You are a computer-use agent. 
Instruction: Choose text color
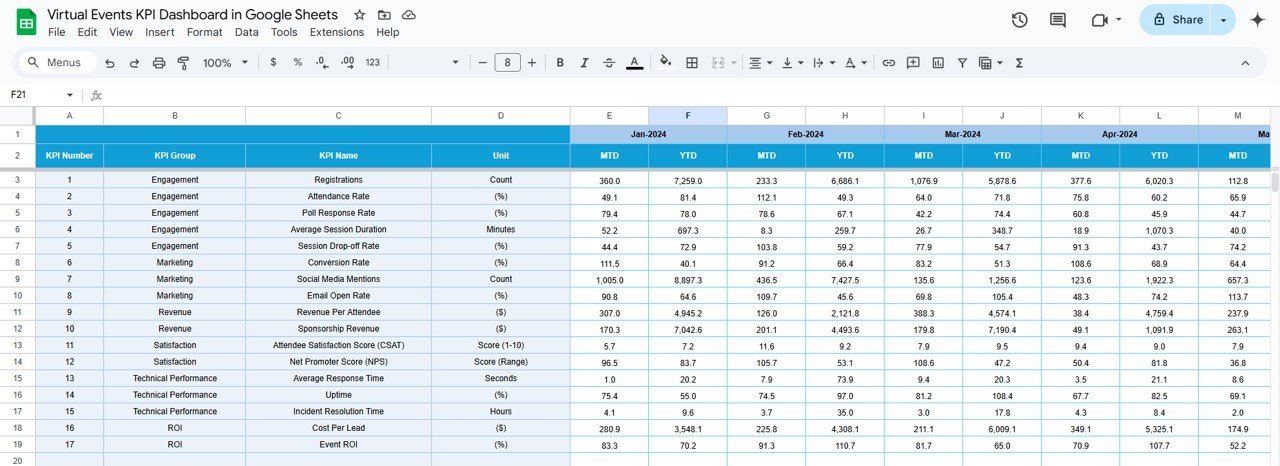635,62
